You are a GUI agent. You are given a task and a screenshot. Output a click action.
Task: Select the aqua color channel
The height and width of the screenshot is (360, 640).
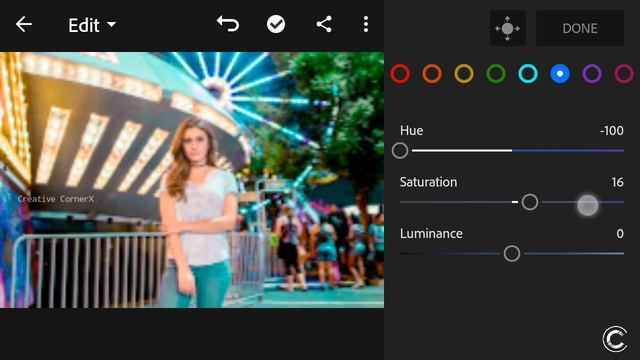pyautogui.click(x=528, y=74)
